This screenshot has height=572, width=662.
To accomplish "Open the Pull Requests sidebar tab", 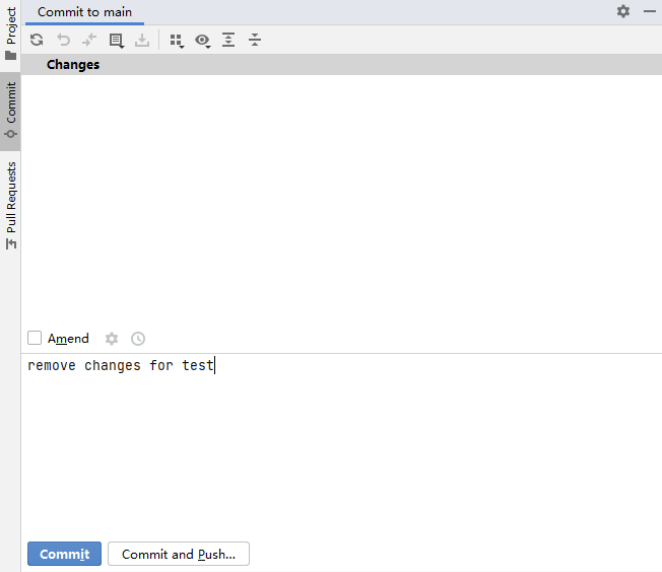I will [11, 206].
